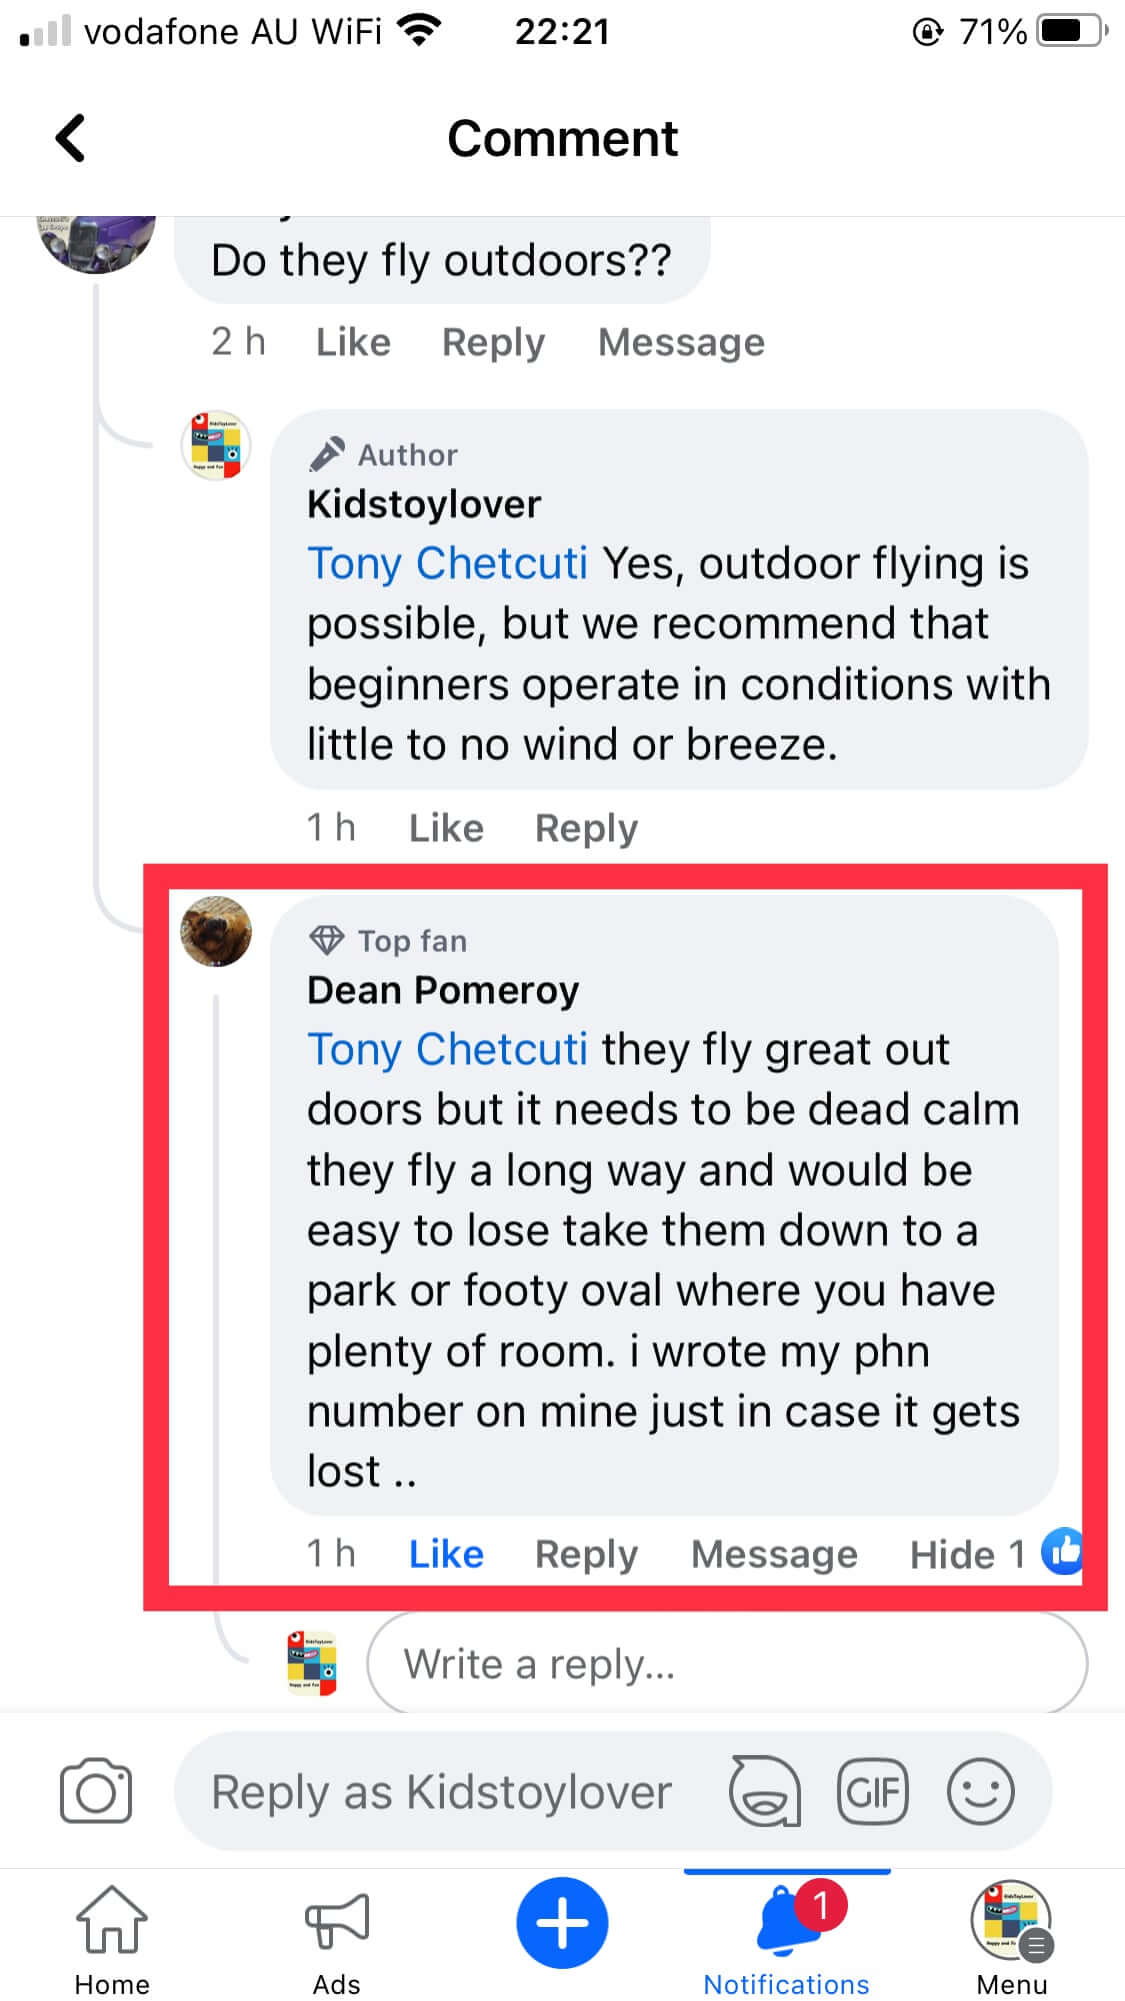Tap the back arrow icon
Screen dimensions: 1125x2001
click(70, 138)
